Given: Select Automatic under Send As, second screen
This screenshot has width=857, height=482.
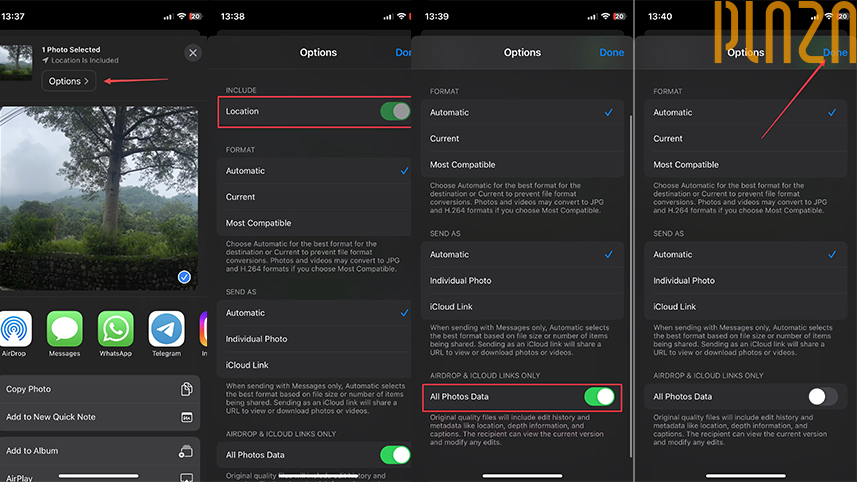Looking at the screenshot, I should point(314,313).
